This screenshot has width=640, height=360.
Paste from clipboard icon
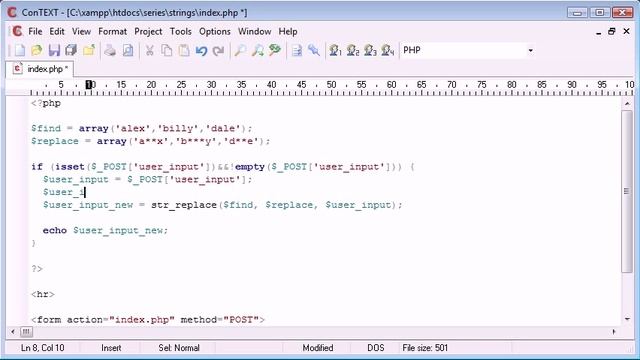pyautogui.click(x=184, y=51)
